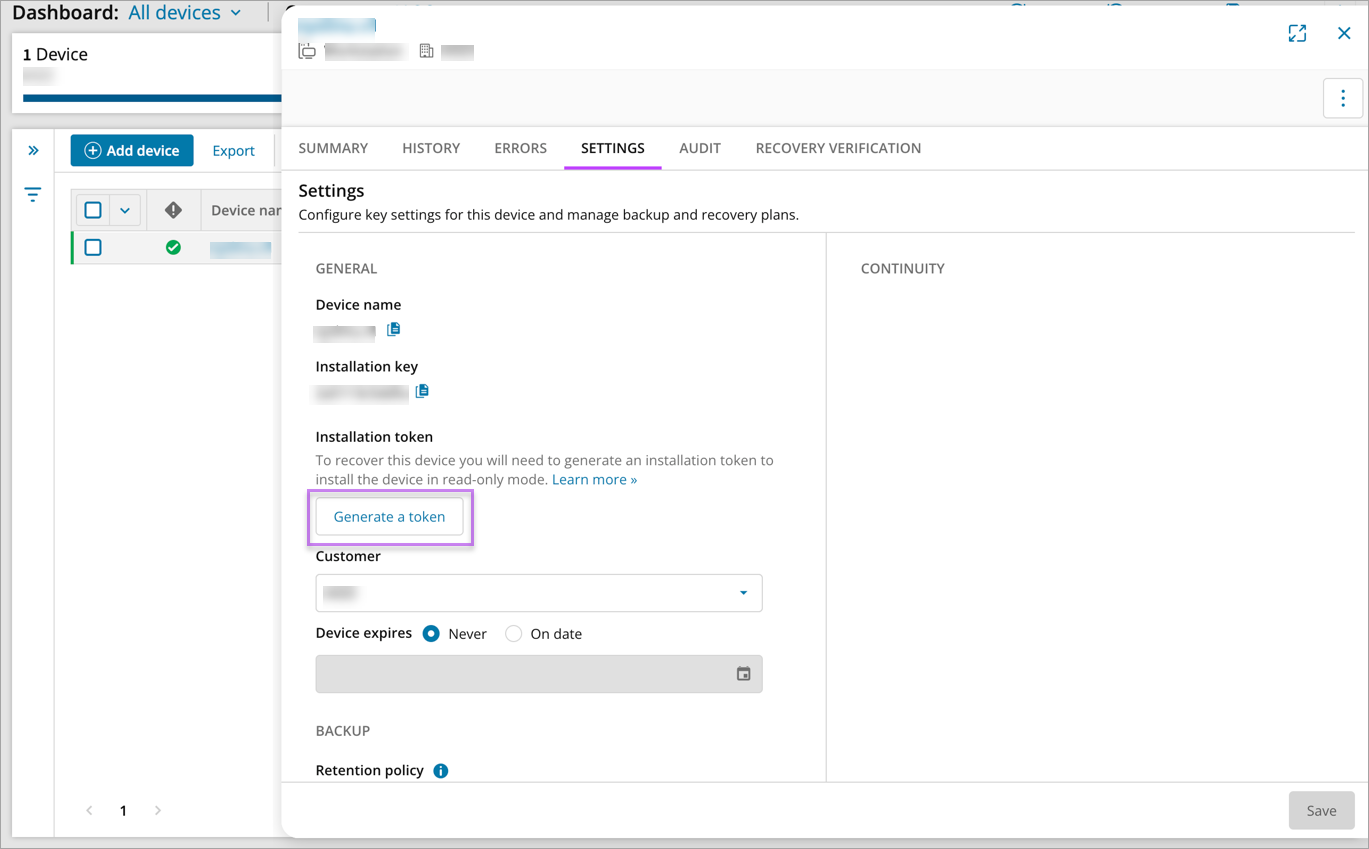The image size is (1369, 849).
Task: Click the filter icon in the sidebar
Action: click(33, 195)
